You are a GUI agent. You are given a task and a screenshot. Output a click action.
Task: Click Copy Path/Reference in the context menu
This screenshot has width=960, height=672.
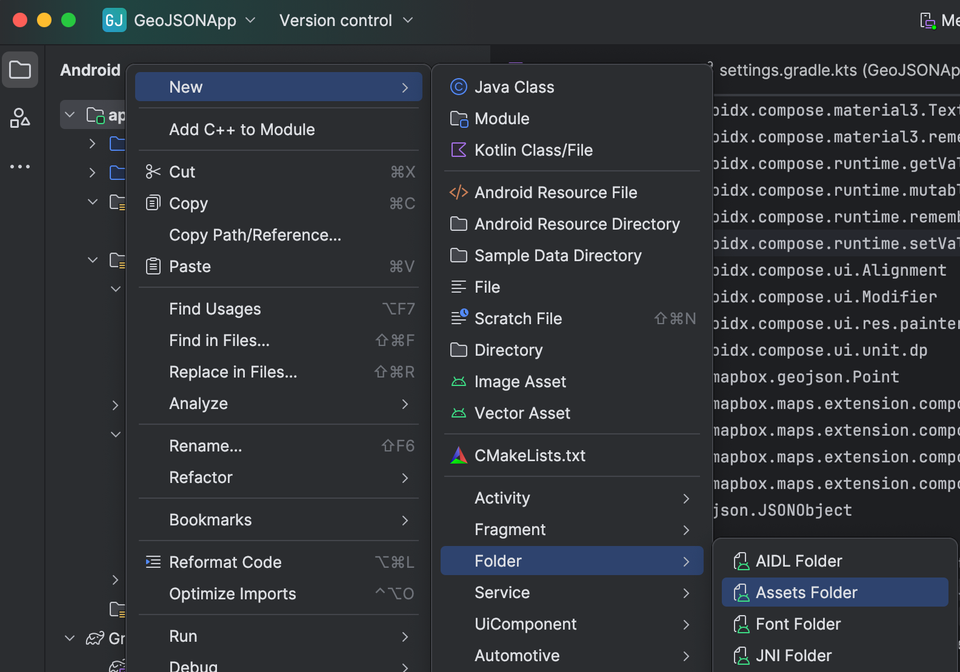[255, 235]
